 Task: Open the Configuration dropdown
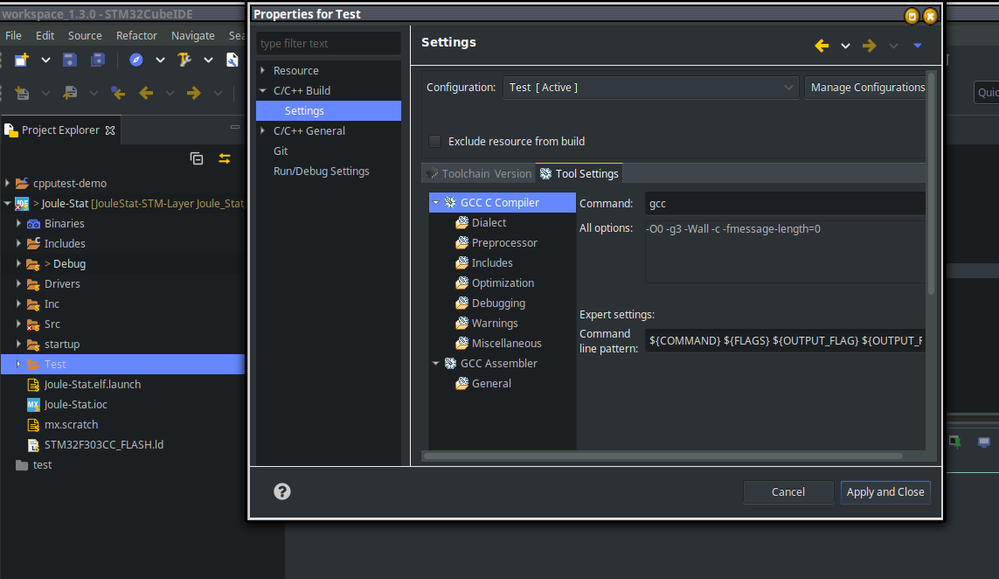click(650, 87)
